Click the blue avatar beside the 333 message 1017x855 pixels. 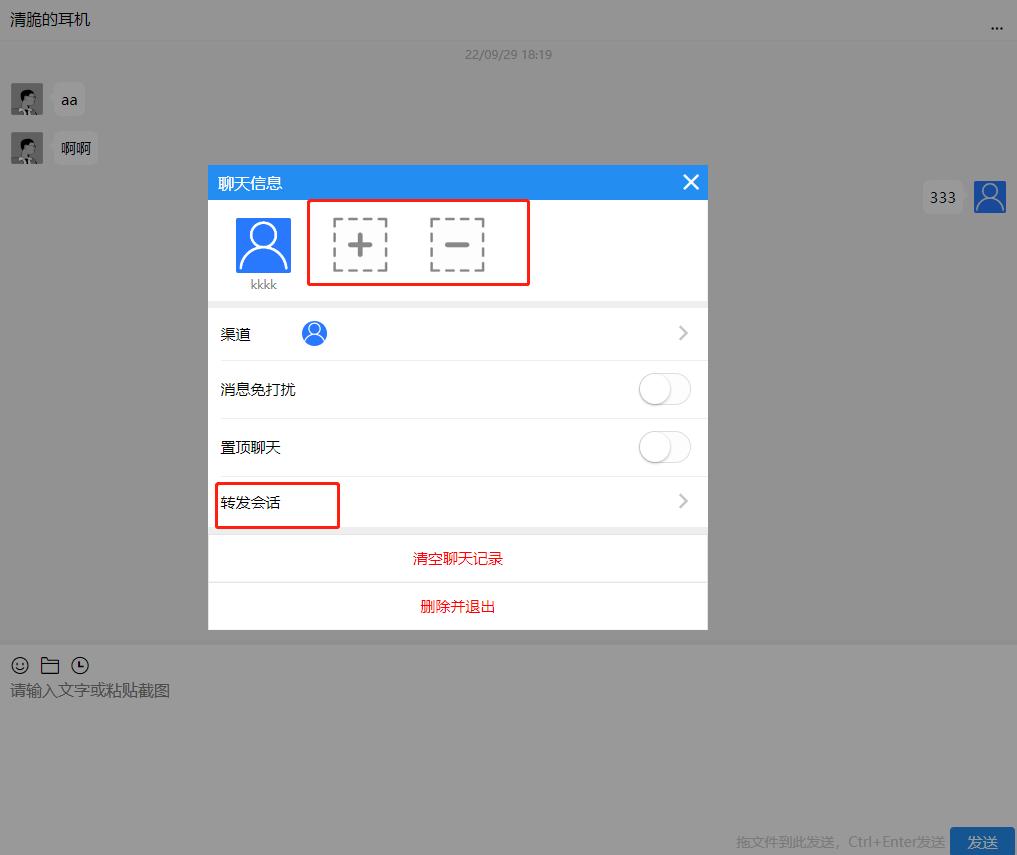tap(989, 197)
